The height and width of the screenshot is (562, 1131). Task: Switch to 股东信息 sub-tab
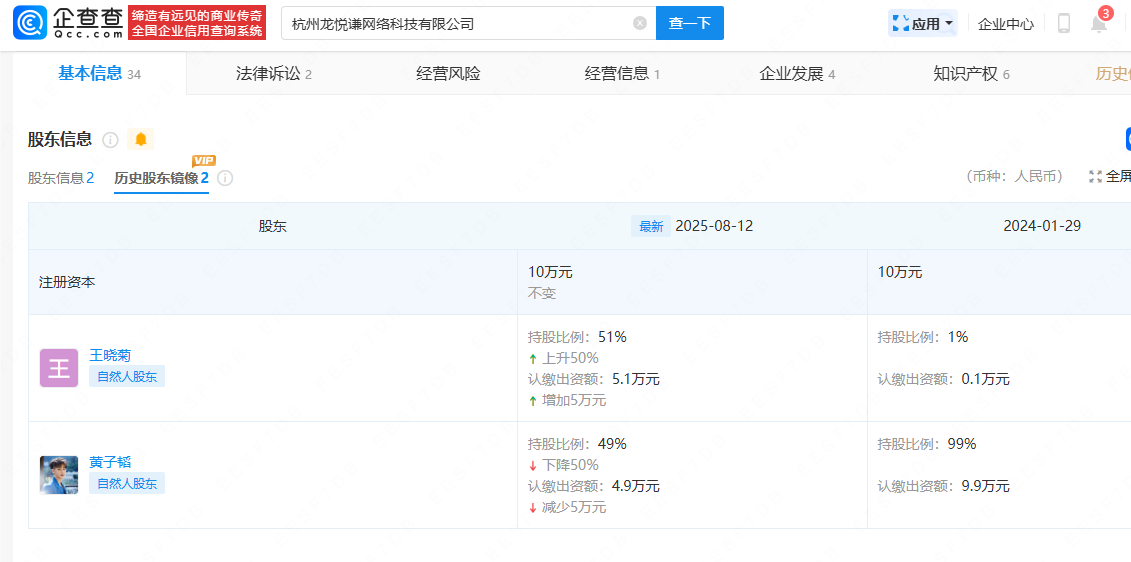(60, 178)
